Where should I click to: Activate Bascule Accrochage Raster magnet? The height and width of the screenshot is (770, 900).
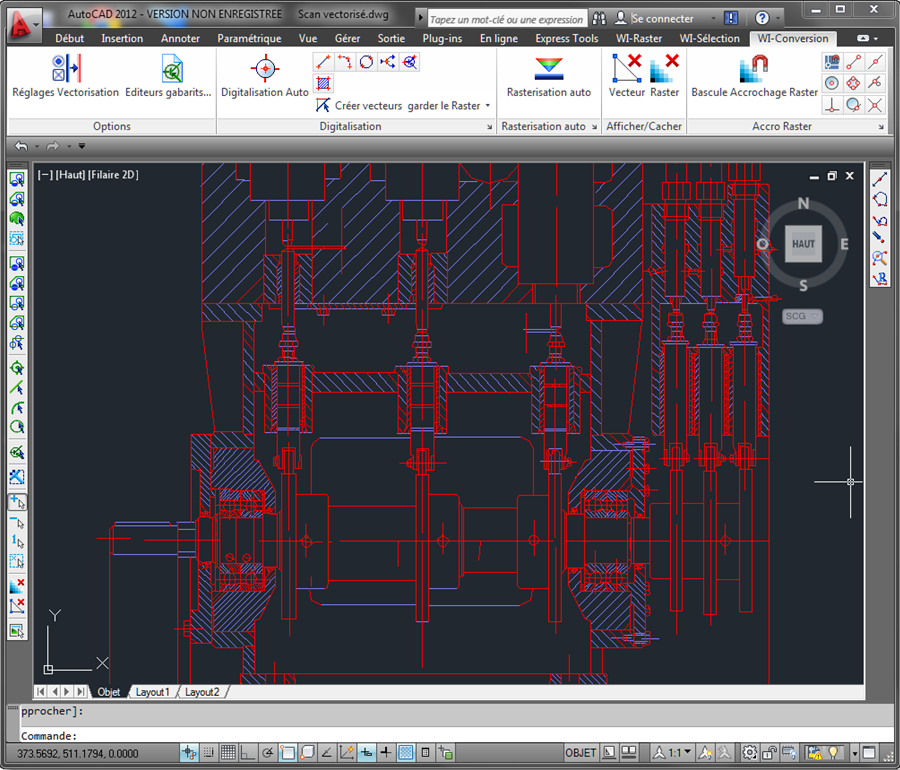754,76
